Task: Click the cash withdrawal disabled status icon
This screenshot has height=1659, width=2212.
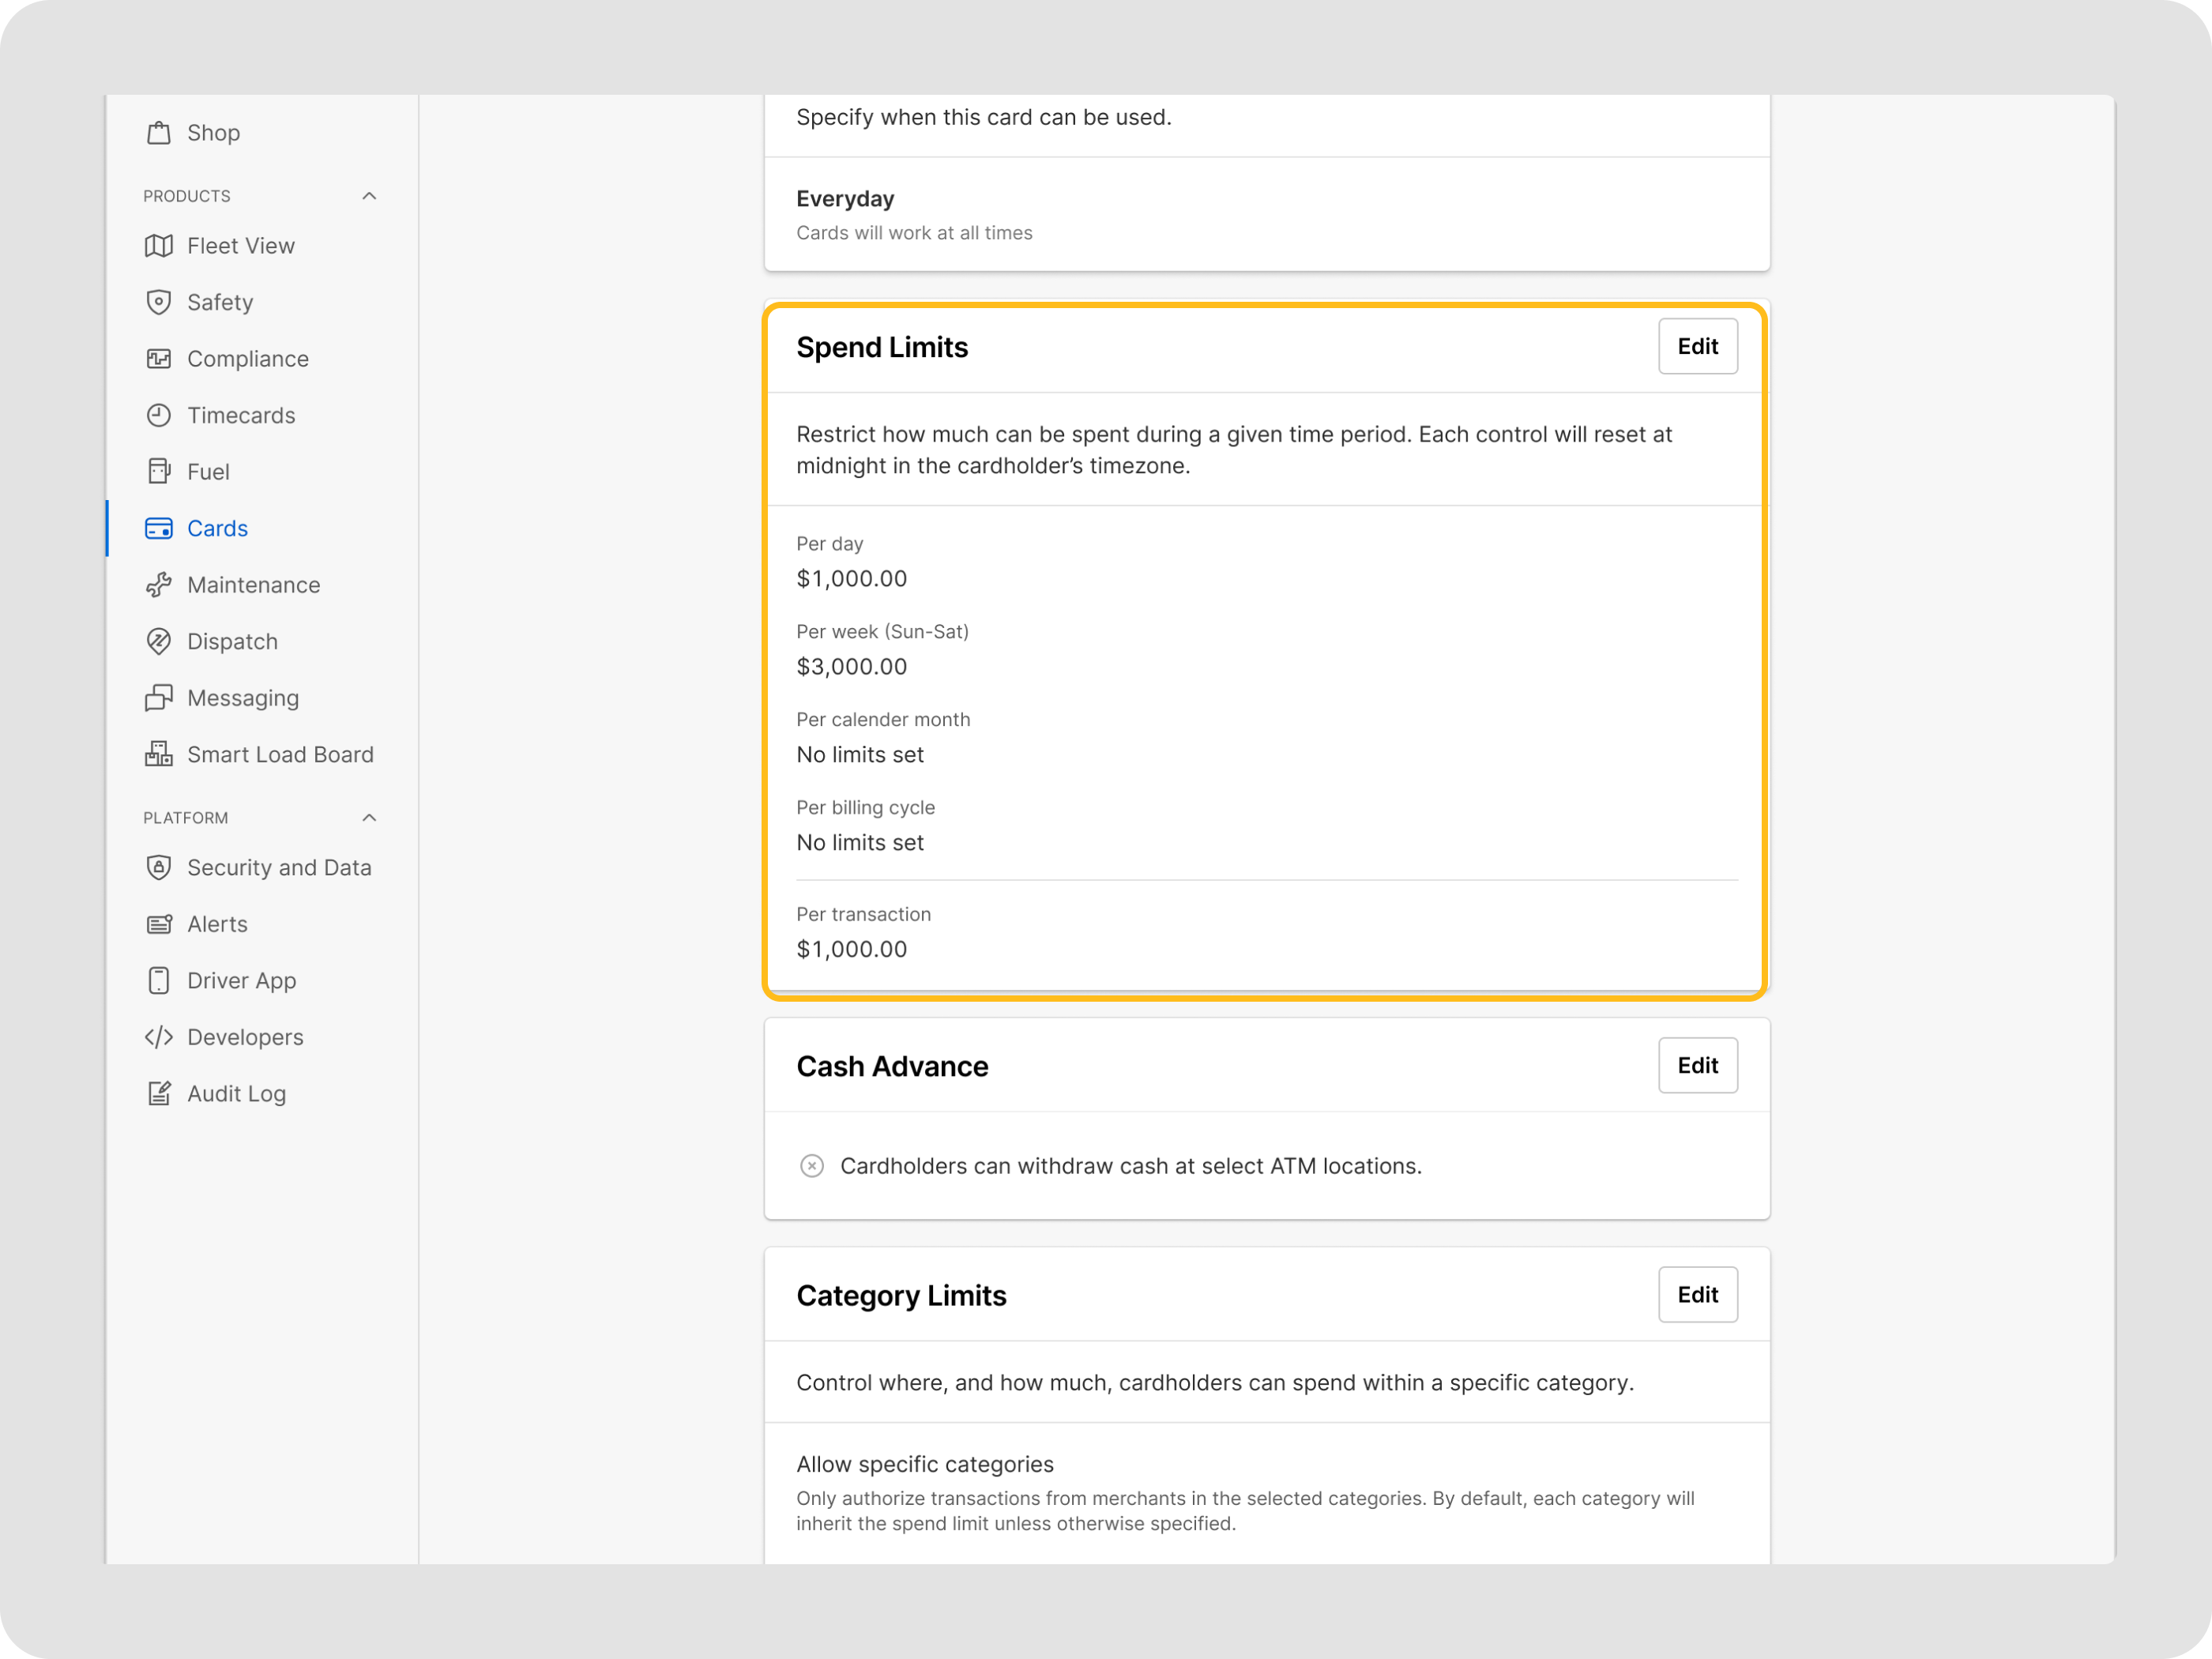Action: pos(811,1166)
